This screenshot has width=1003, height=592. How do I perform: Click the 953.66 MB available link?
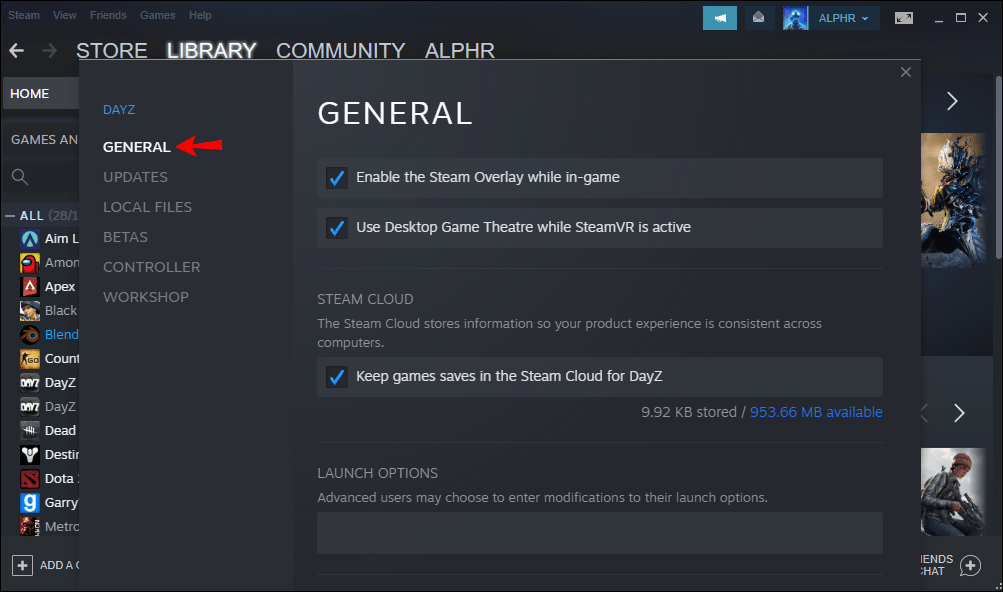(816, 412)
